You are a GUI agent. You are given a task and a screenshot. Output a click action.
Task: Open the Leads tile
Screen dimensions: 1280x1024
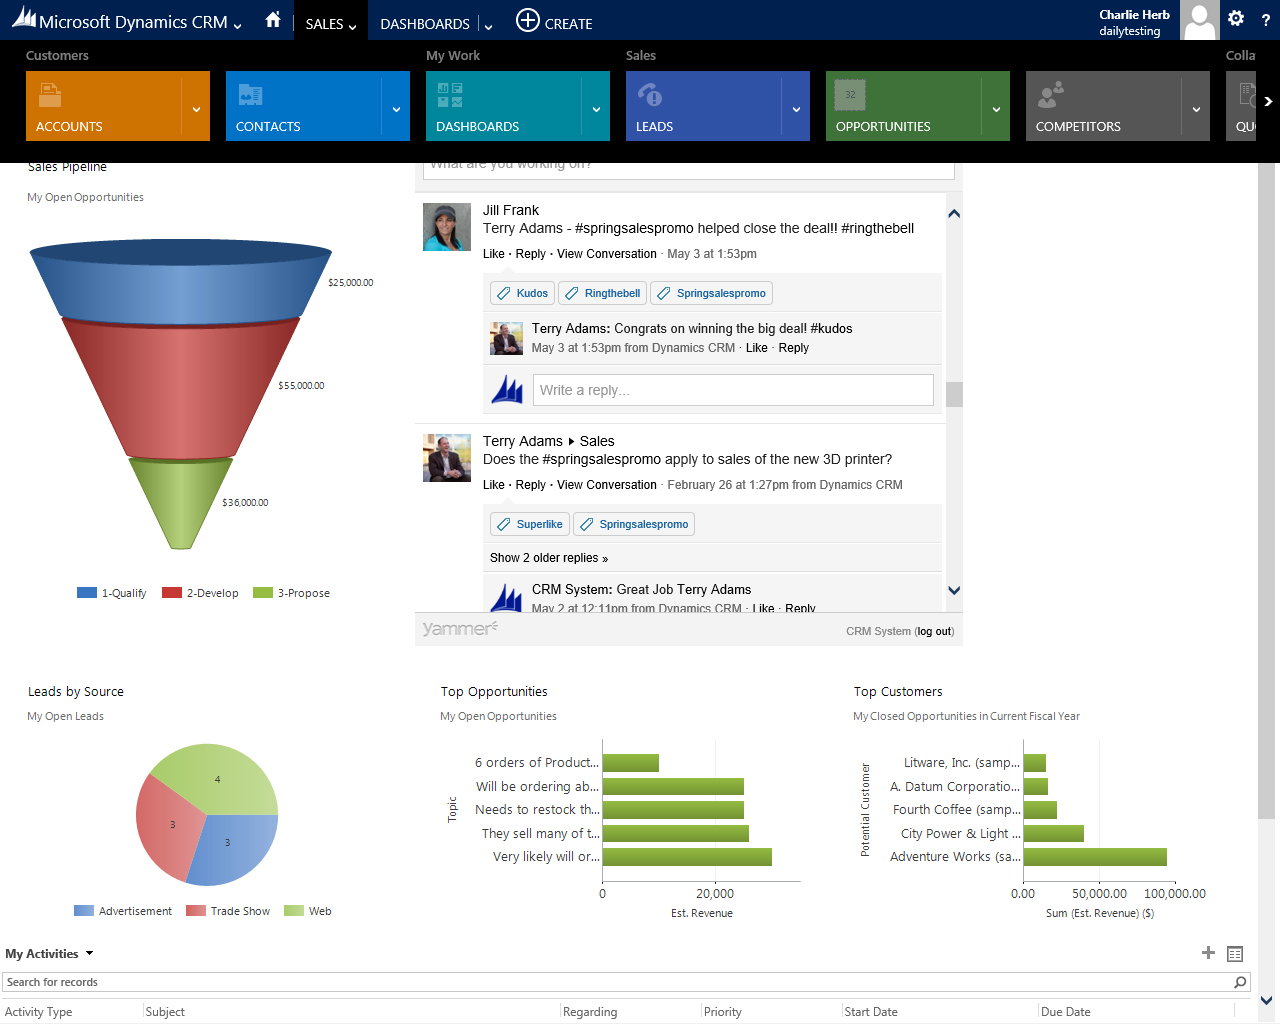704,106
